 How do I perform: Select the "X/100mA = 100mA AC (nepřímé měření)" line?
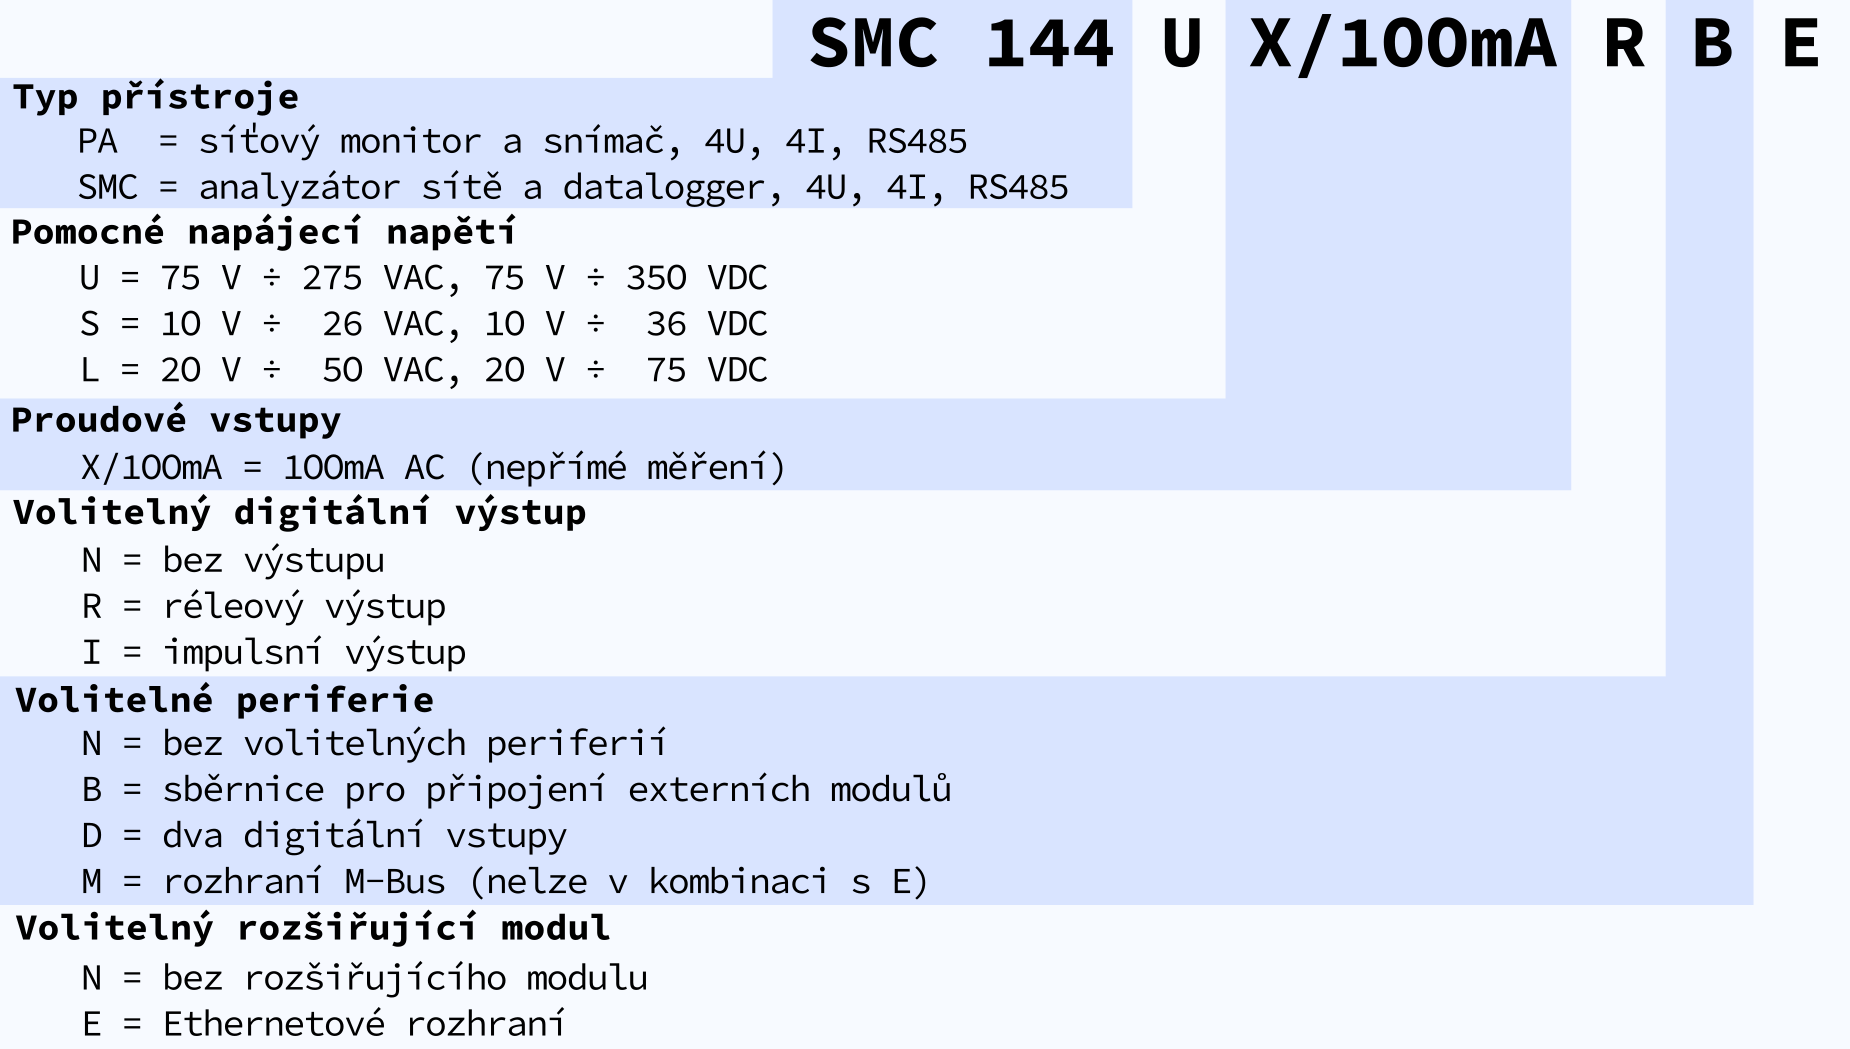point(433,467)
